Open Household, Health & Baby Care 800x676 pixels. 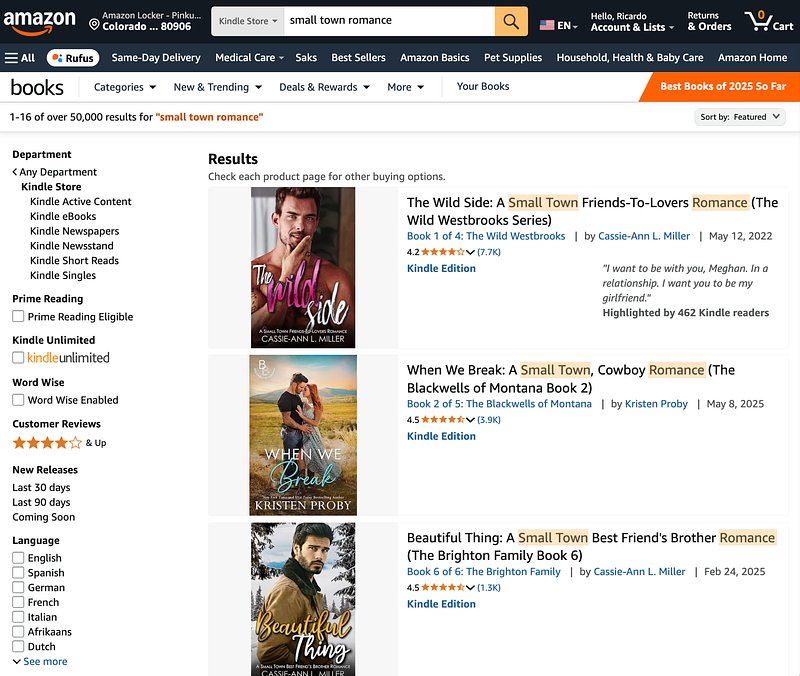click(x=630, y=58)
